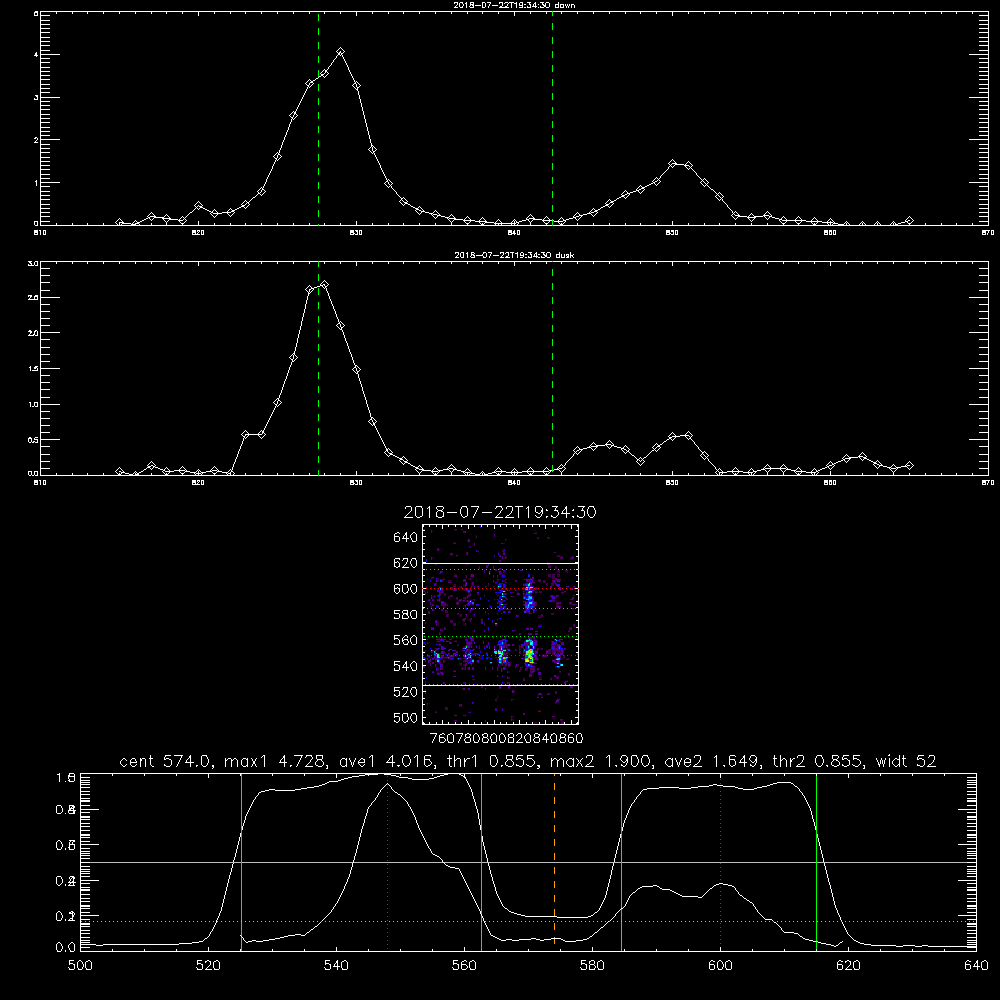Click the green vertical line near 585 in bottom plot
Image resolution: width=1000 pixels, height=1000 pixels.
coord(621,861)
